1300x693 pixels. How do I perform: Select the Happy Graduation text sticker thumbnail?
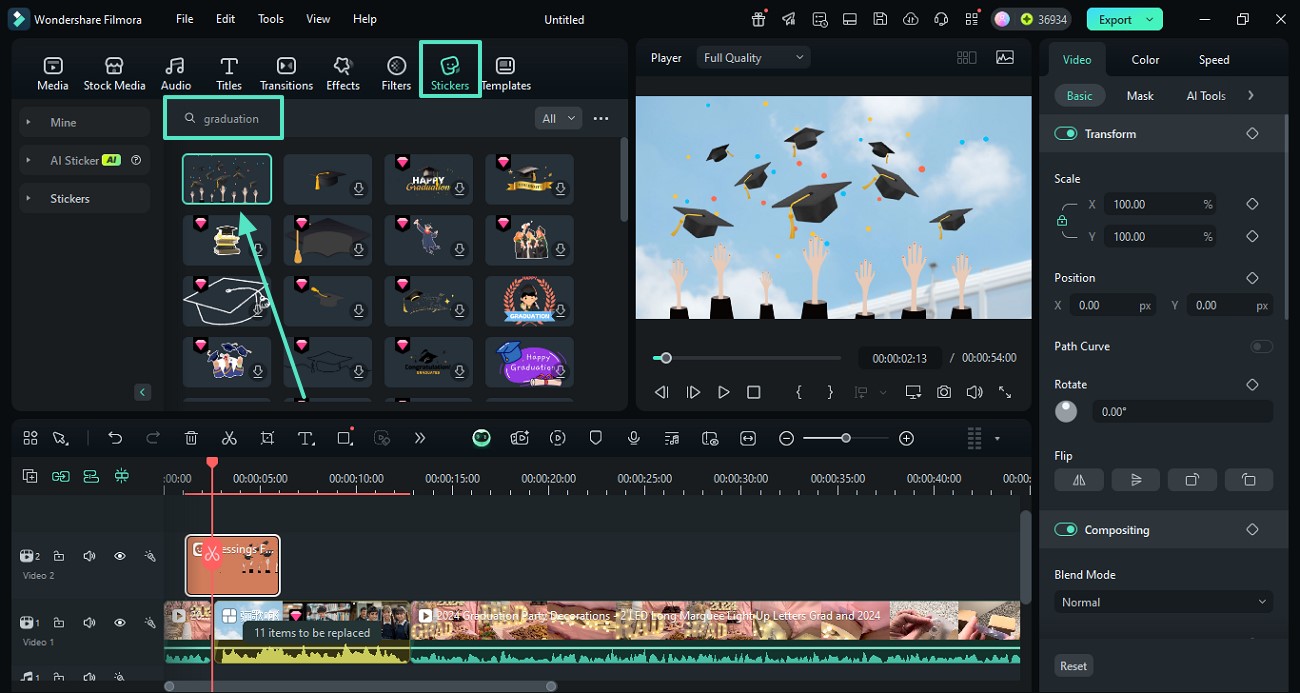pyautogui.click(x=428, y=179)
